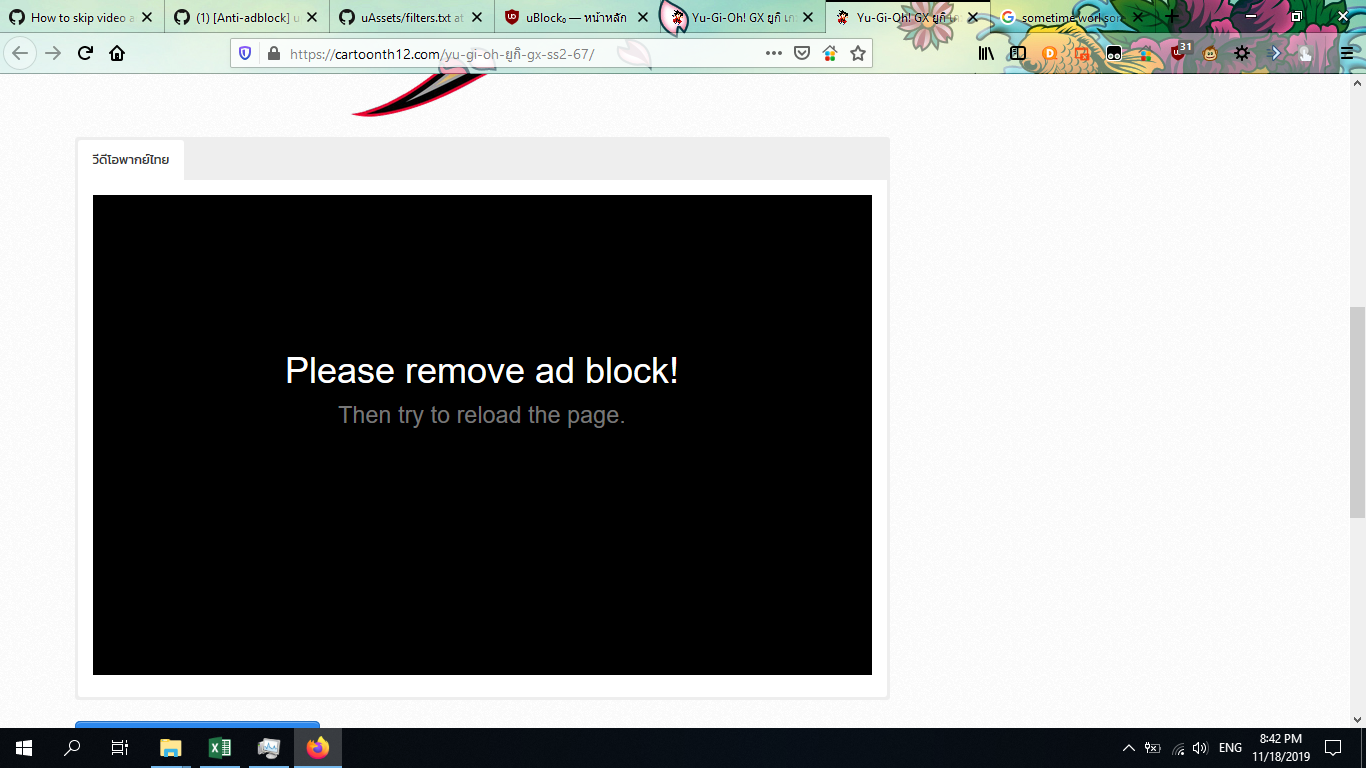Click the monkey-faced userscript extension icon
Viewport: 1366px width, 768px height.
tap(1211, 54)
